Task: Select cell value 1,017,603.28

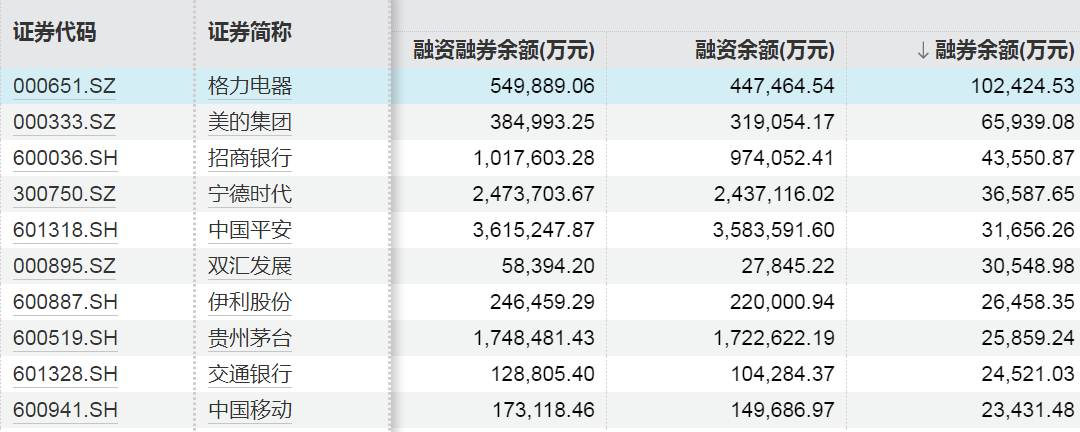Action: tap(534, 158)
